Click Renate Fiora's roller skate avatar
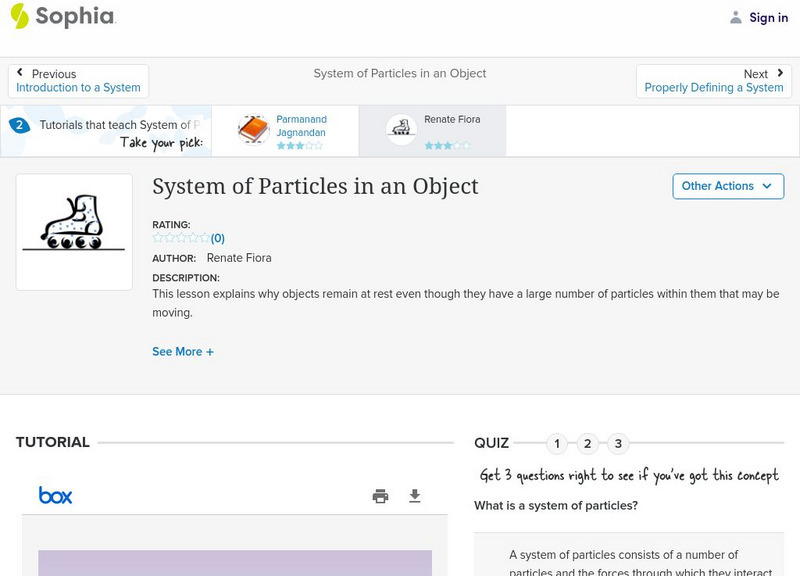 coord(402,130)
